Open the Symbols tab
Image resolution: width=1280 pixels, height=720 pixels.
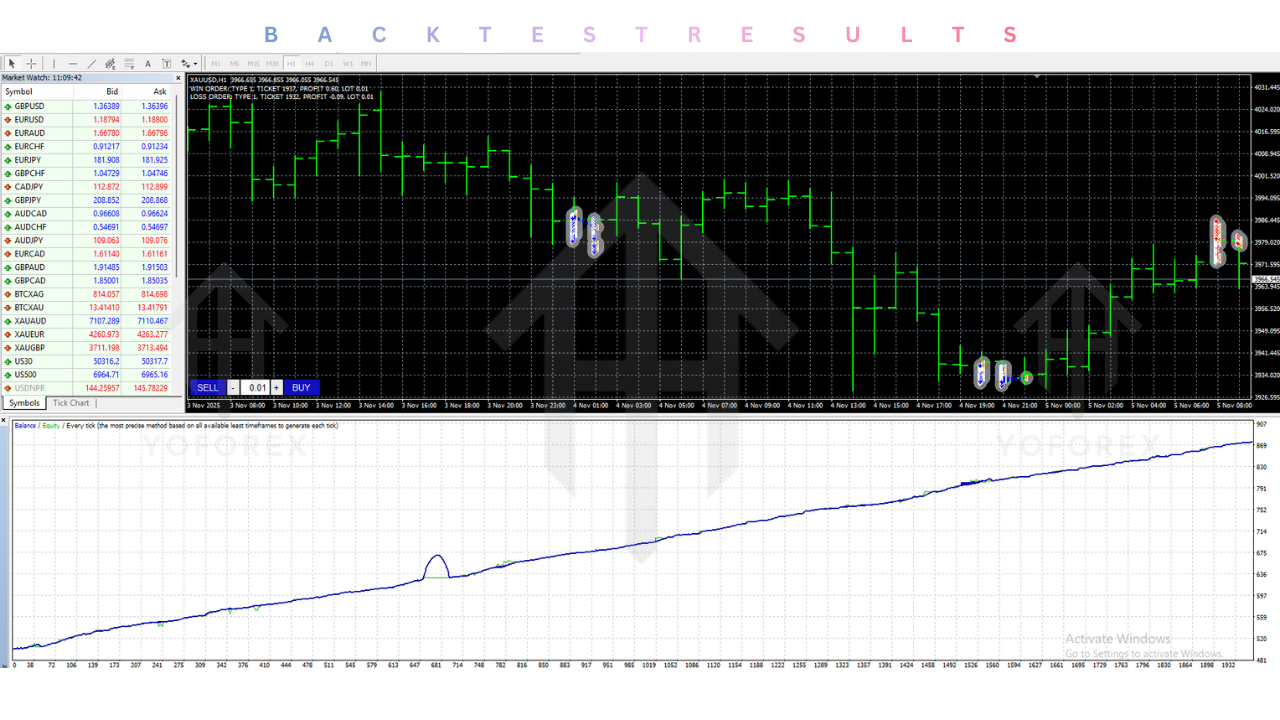click(24, 403)
